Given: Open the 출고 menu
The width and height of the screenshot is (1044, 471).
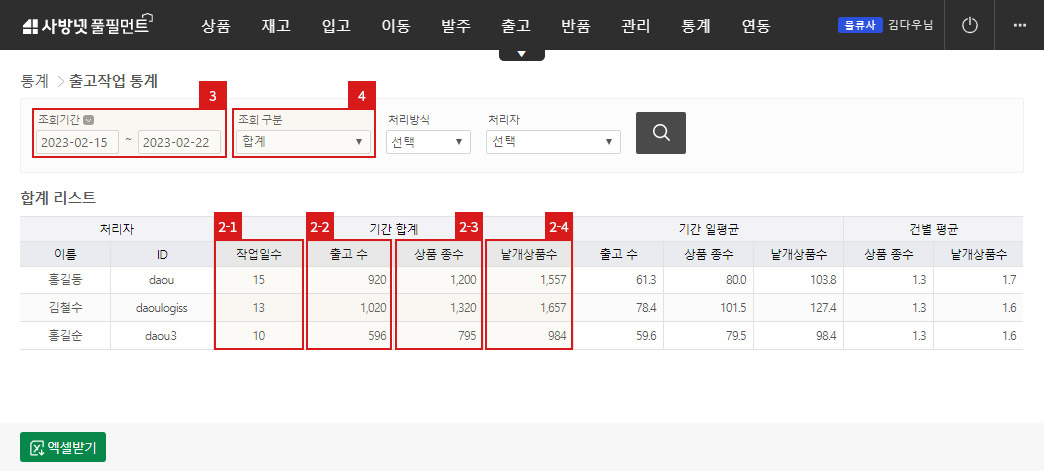Looking at the screenshot, I should point(515,27).
